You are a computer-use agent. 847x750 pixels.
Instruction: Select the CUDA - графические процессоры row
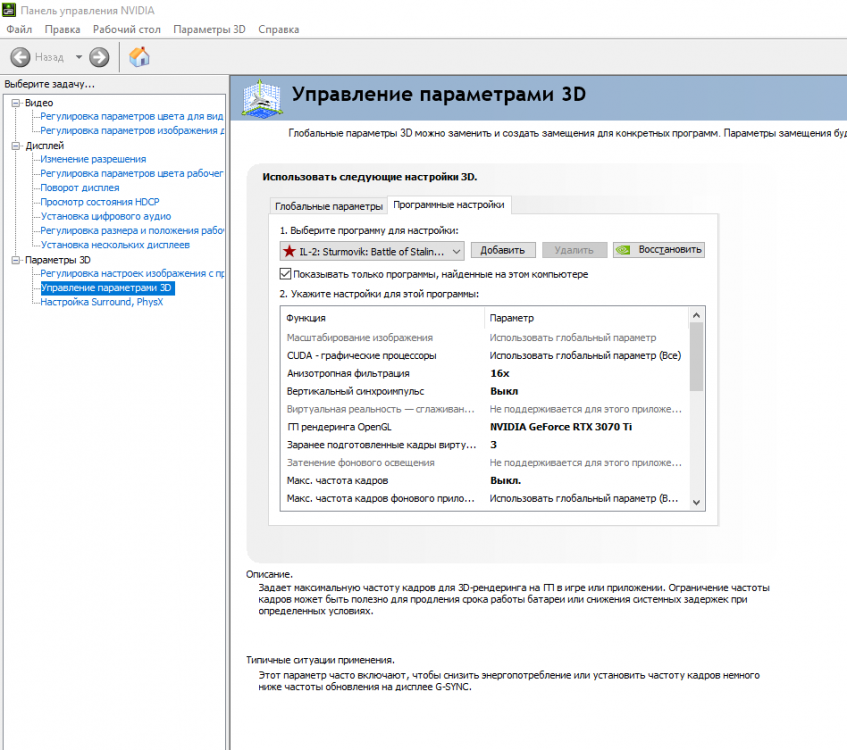pos(485,356)
